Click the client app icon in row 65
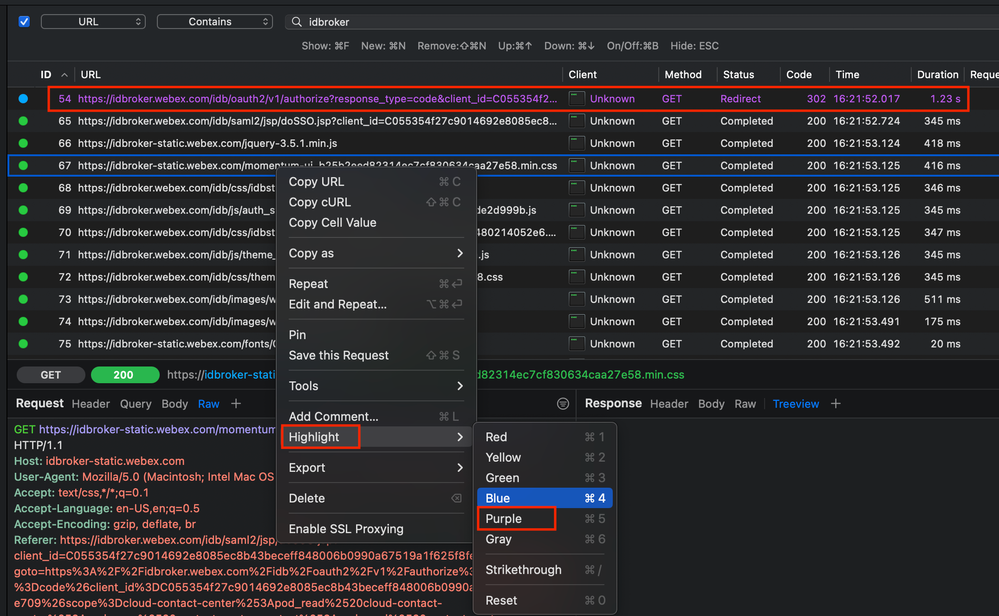999x616 pixels. pos(577,121)
